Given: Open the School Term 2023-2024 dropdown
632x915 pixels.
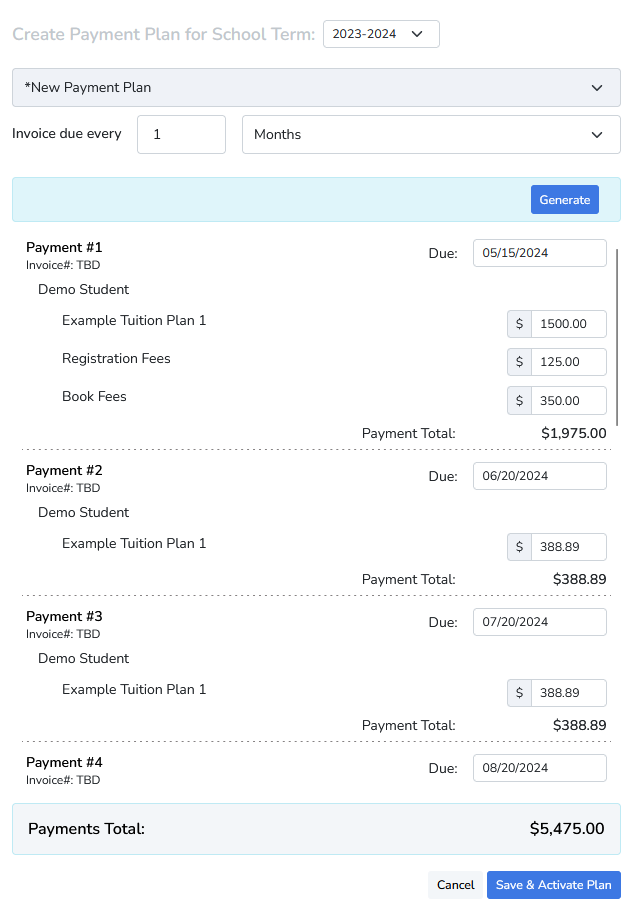Looking at the screenshot, I should [x=381, y=34].
